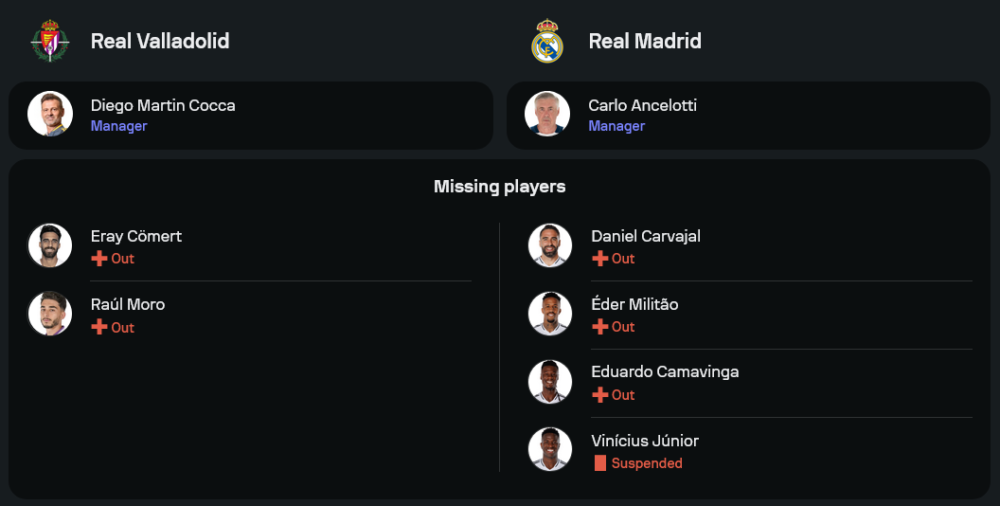Open Carlo Ancelotti's manager profile

(x=642, y=105)
